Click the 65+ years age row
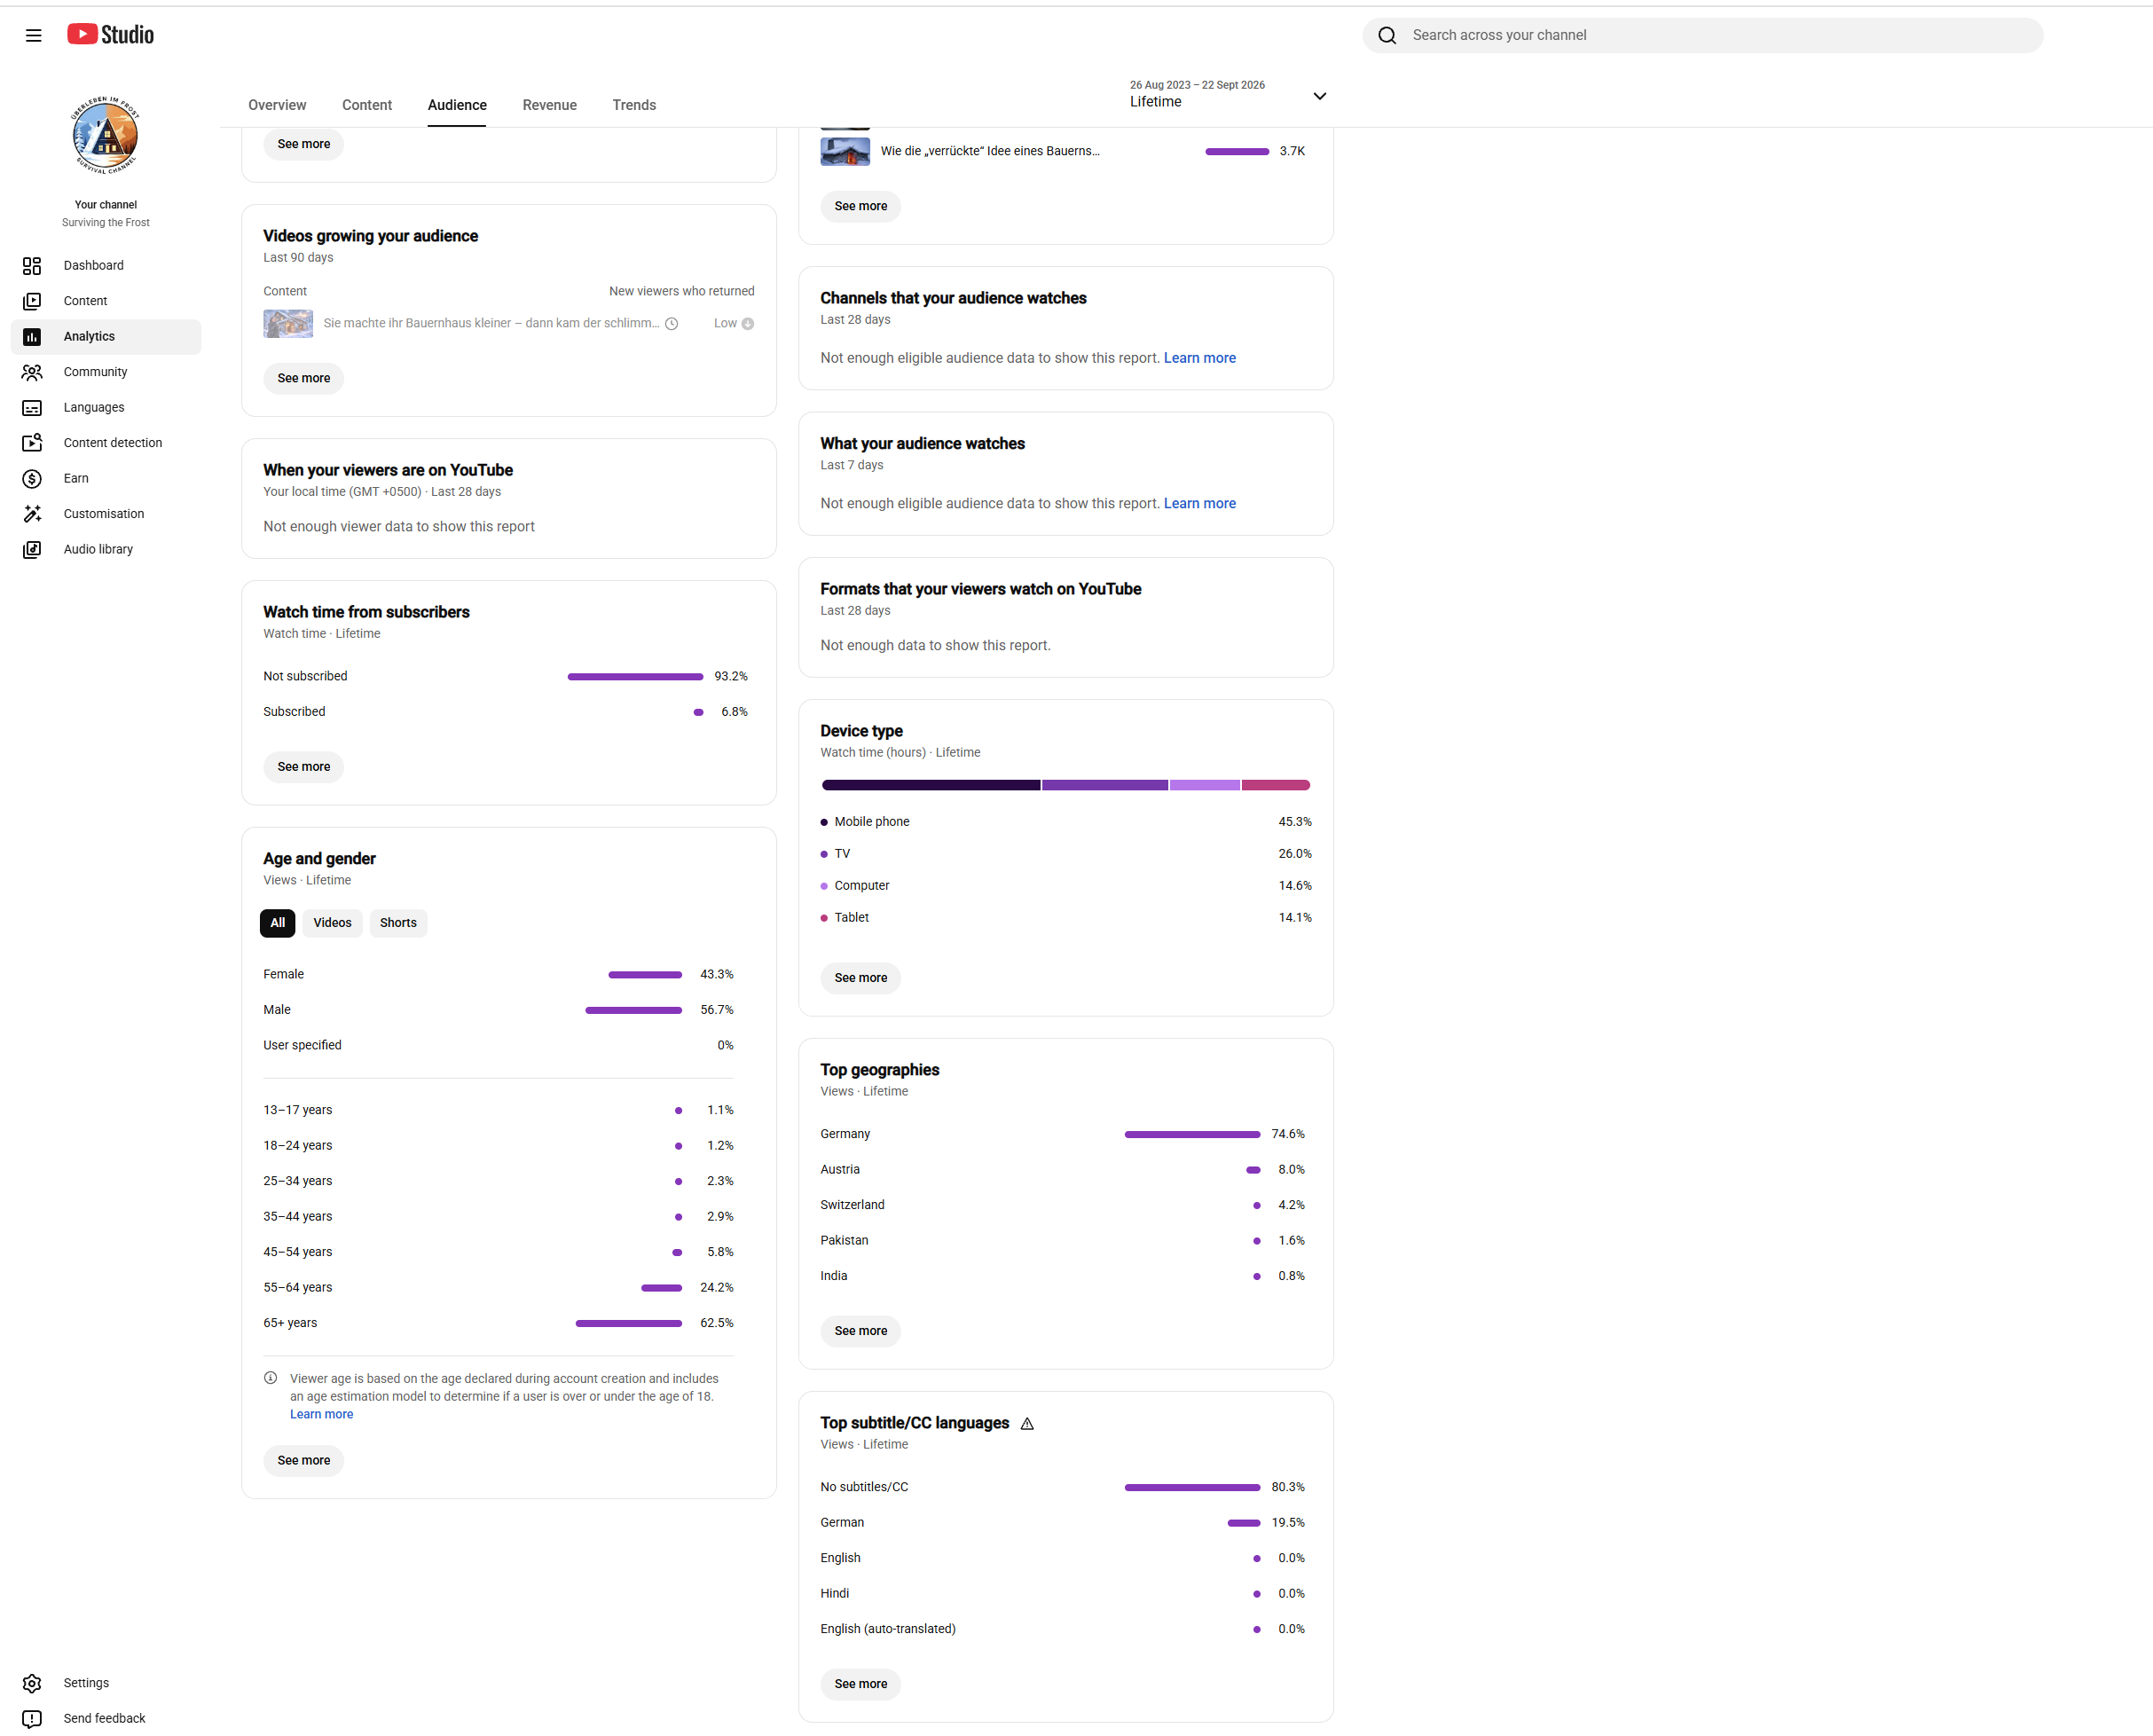 click(498, 1323)
